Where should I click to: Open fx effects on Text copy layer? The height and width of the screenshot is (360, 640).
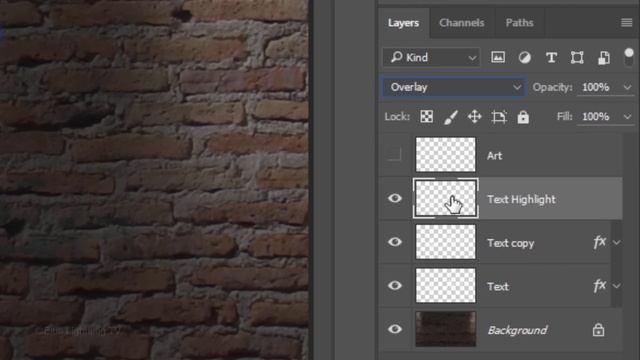coord(599,242)
